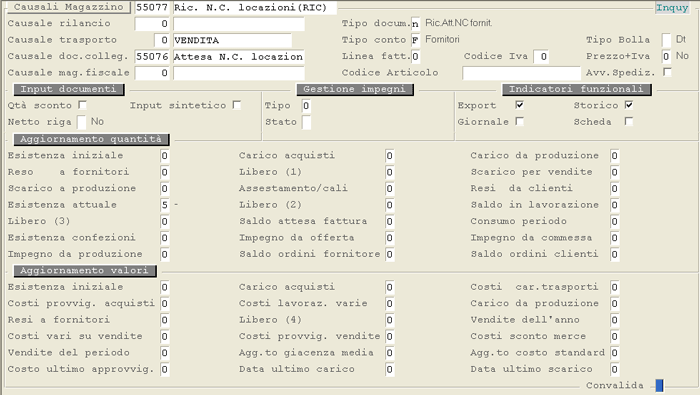Click the causale code field 55077
The height and width of the screenshot is (395, 700).
[x=152, y=8]
